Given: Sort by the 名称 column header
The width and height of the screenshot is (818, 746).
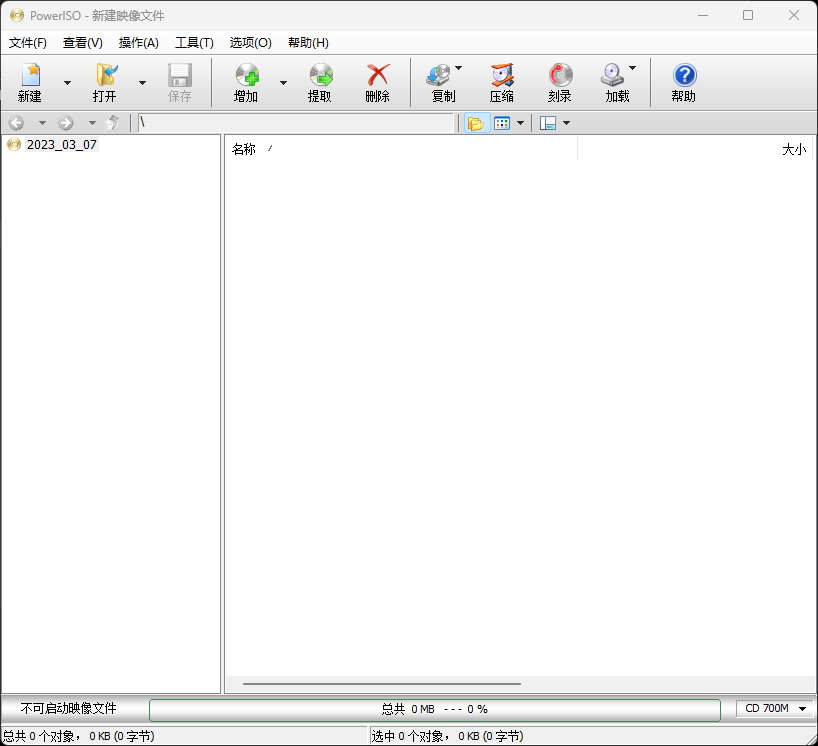Looking at the screenshot, I should [x=401, y=149].
